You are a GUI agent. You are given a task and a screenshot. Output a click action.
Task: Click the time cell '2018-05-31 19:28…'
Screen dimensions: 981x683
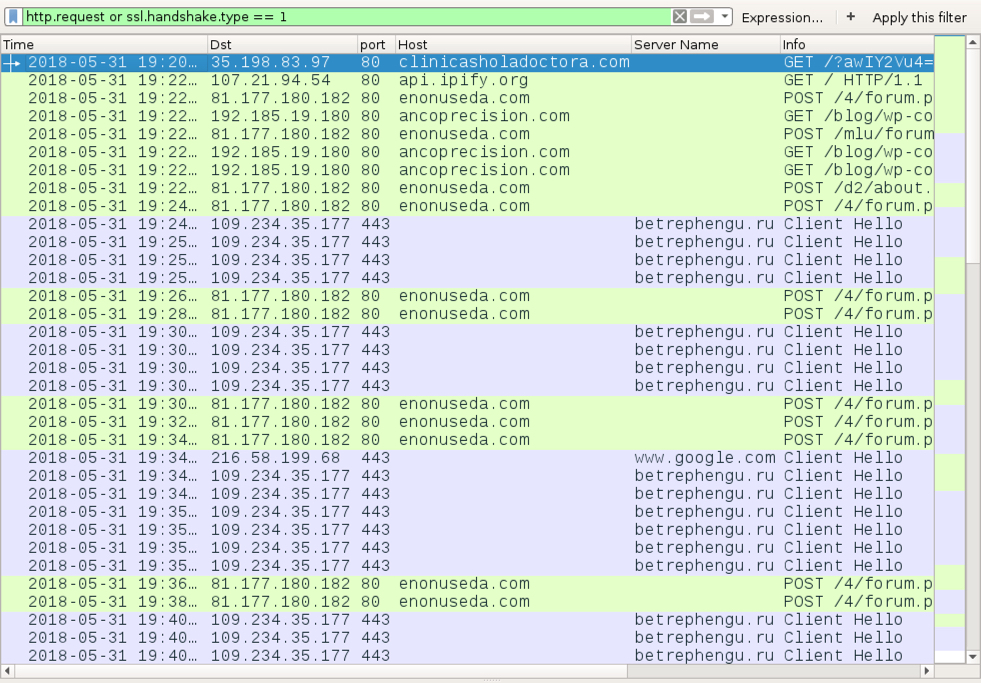click(x=112, y=314)
